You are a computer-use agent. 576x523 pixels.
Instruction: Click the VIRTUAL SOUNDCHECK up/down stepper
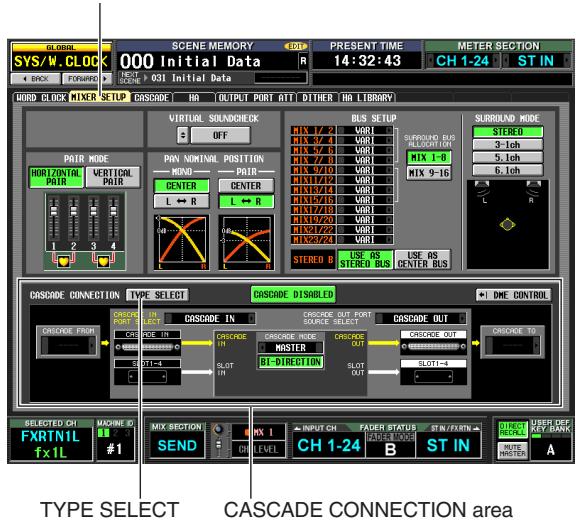pyautogui.click(x=183, y=135)
